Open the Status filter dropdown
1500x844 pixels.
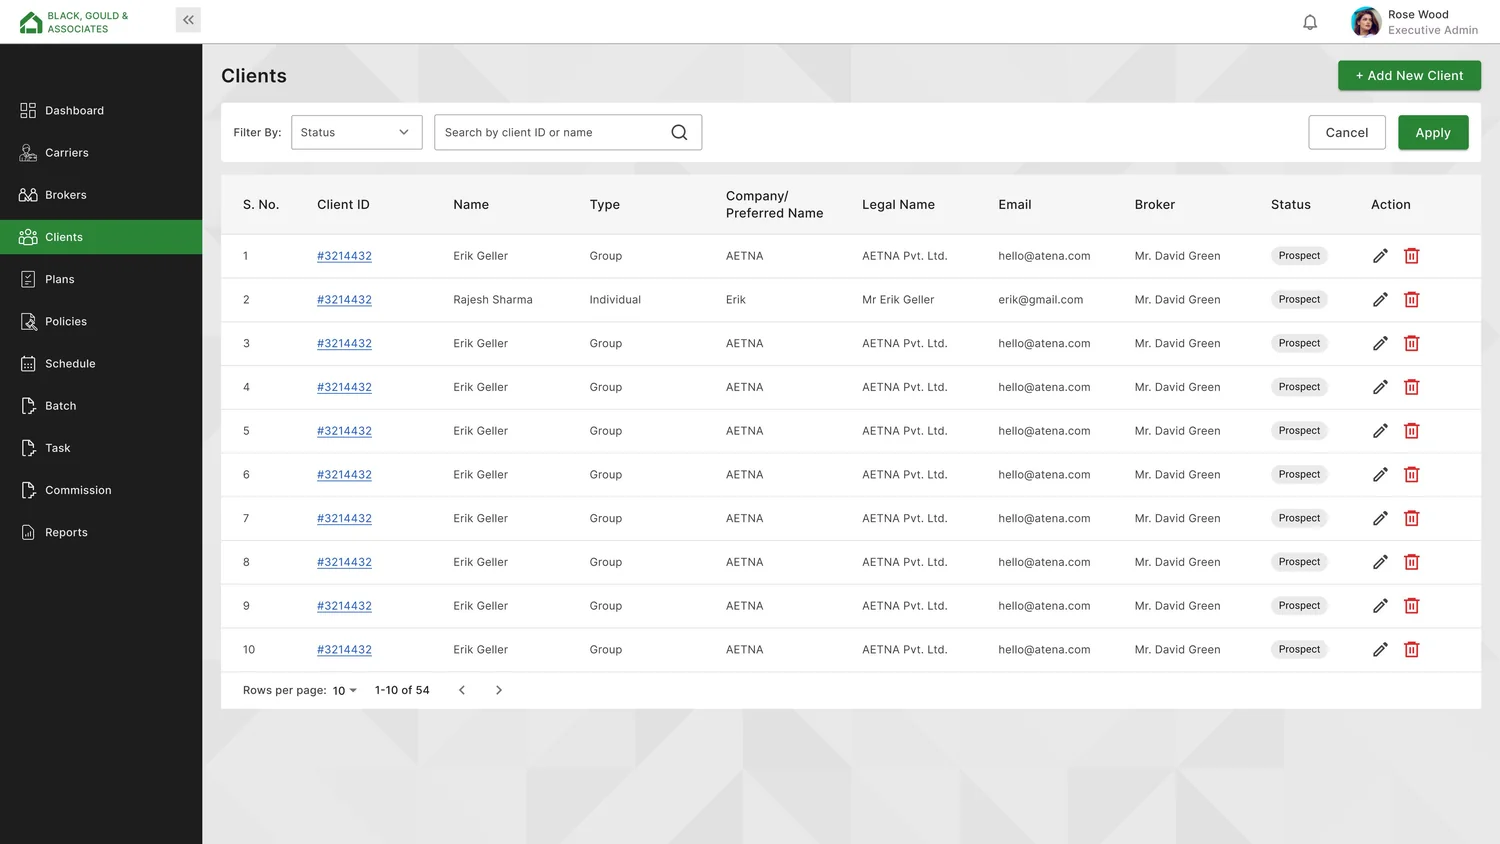[356, 132]
